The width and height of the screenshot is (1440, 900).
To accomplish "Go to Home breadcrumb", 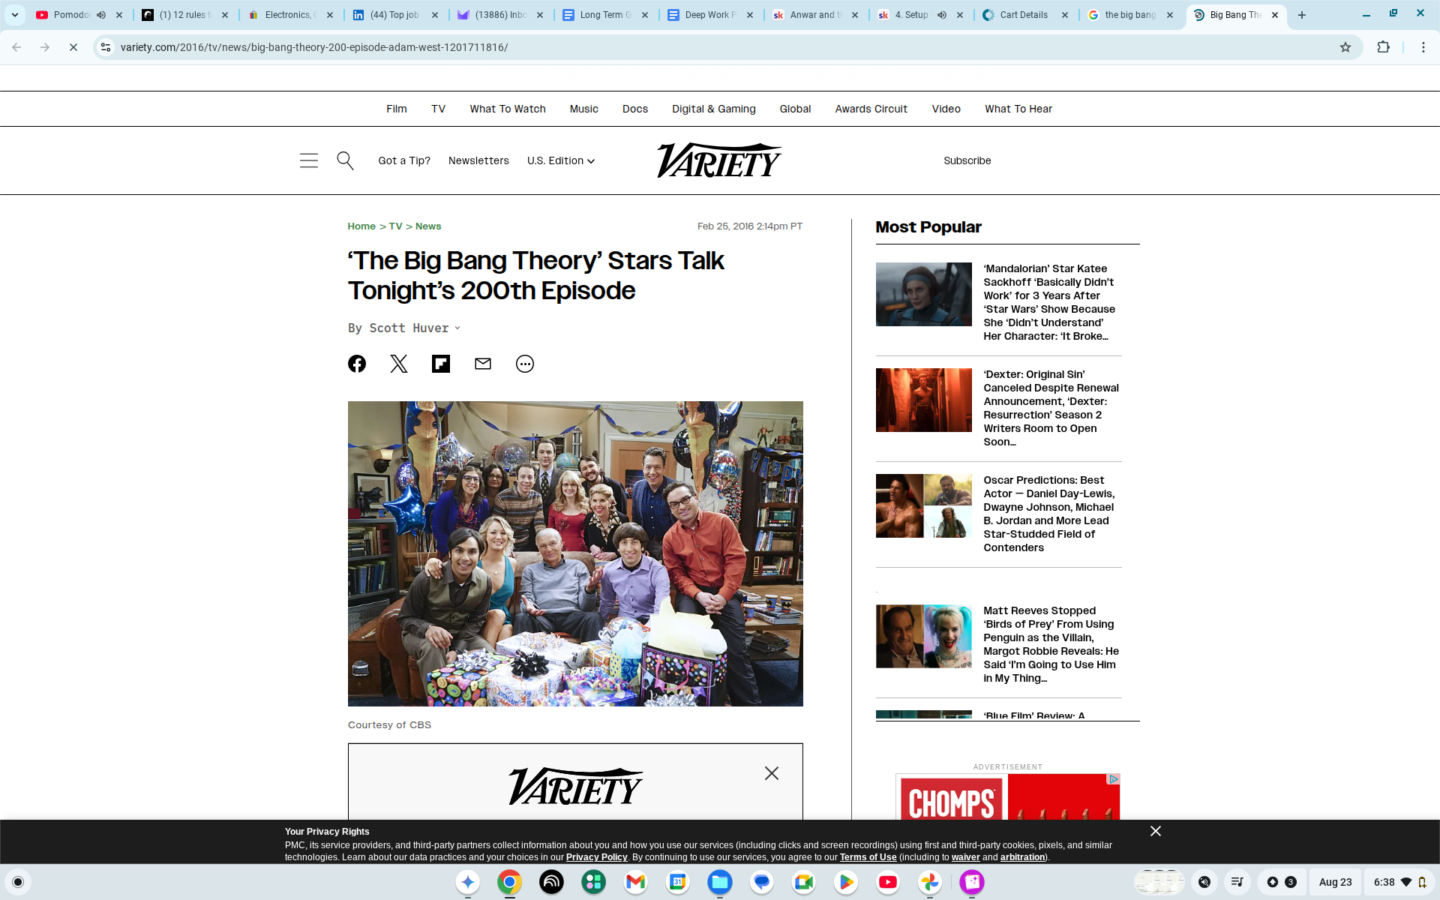I will (x=361, y=227).
